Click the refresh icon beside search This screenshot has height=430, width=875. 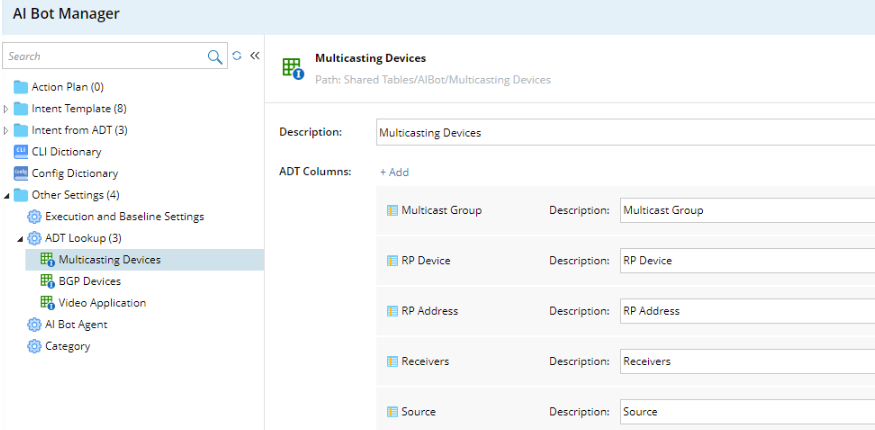237,56
